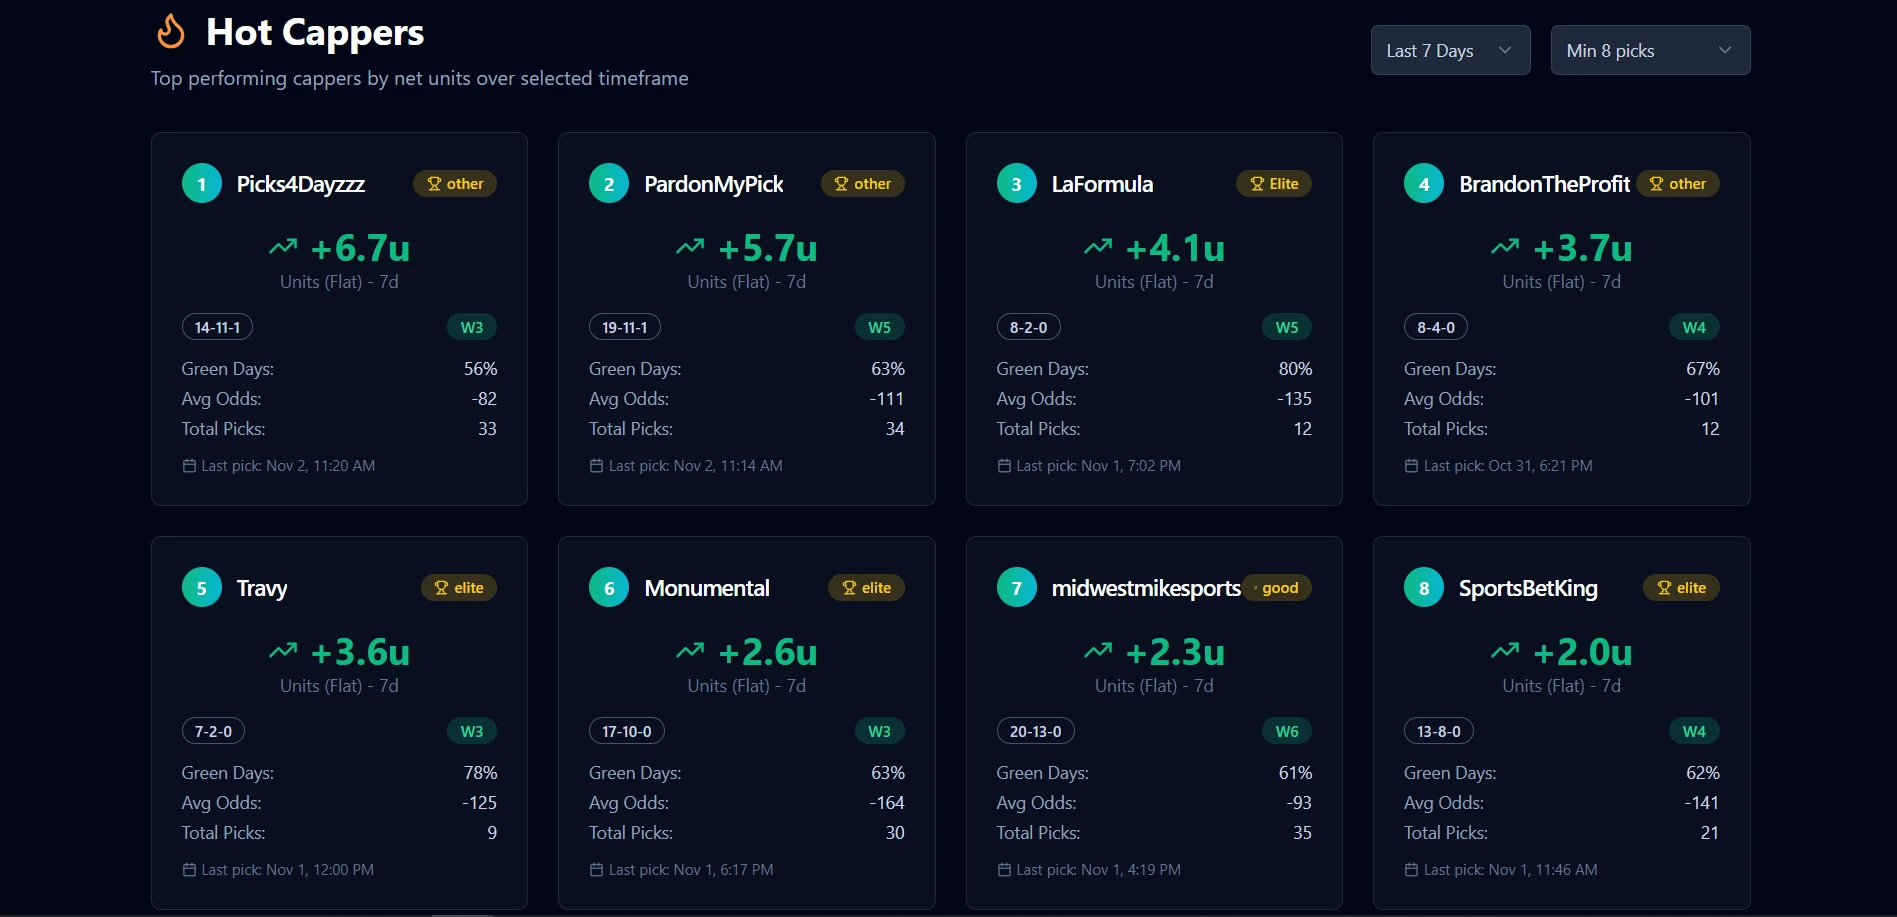This screenshot has height=917, width=1897.
Task: Click the +3.6u units value on Travy
Action: click(360, 652)
